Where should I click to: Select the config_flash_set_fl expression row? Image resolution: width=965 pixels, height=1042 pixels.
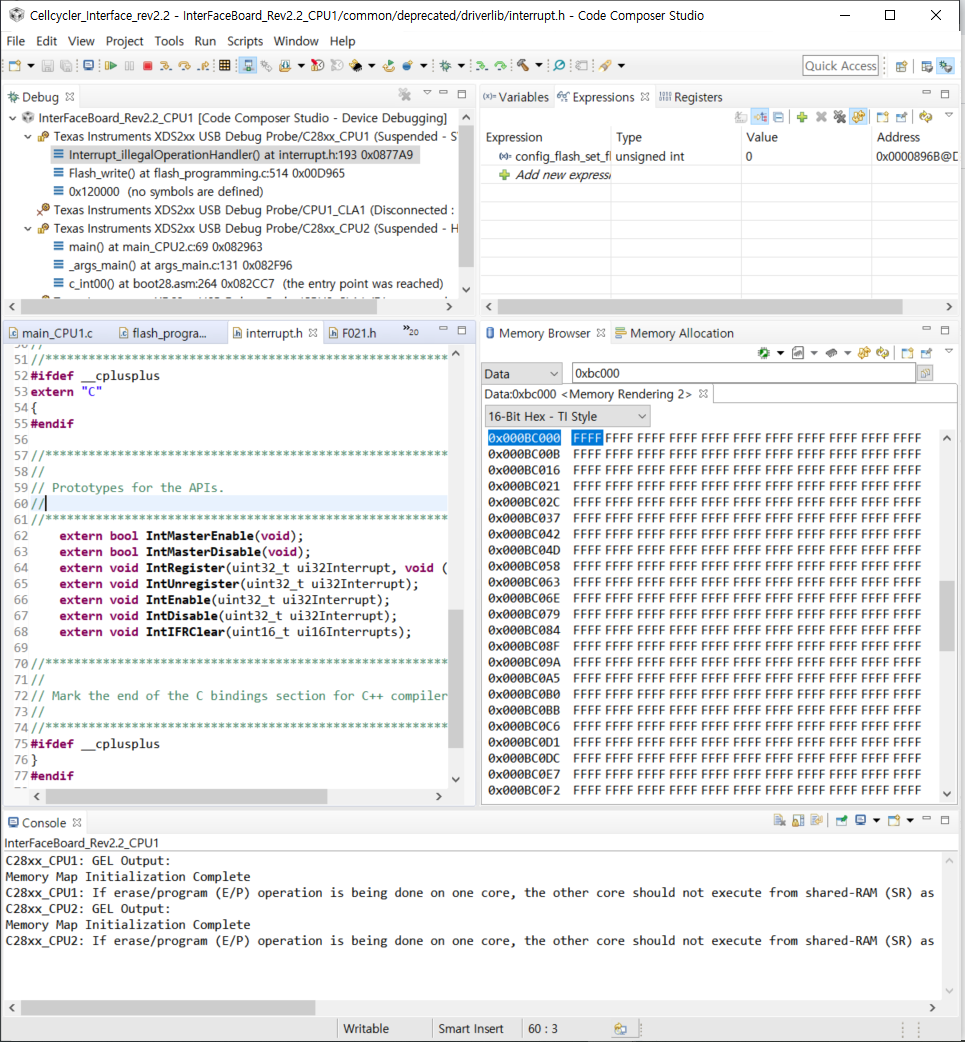[x=721, y=157]
